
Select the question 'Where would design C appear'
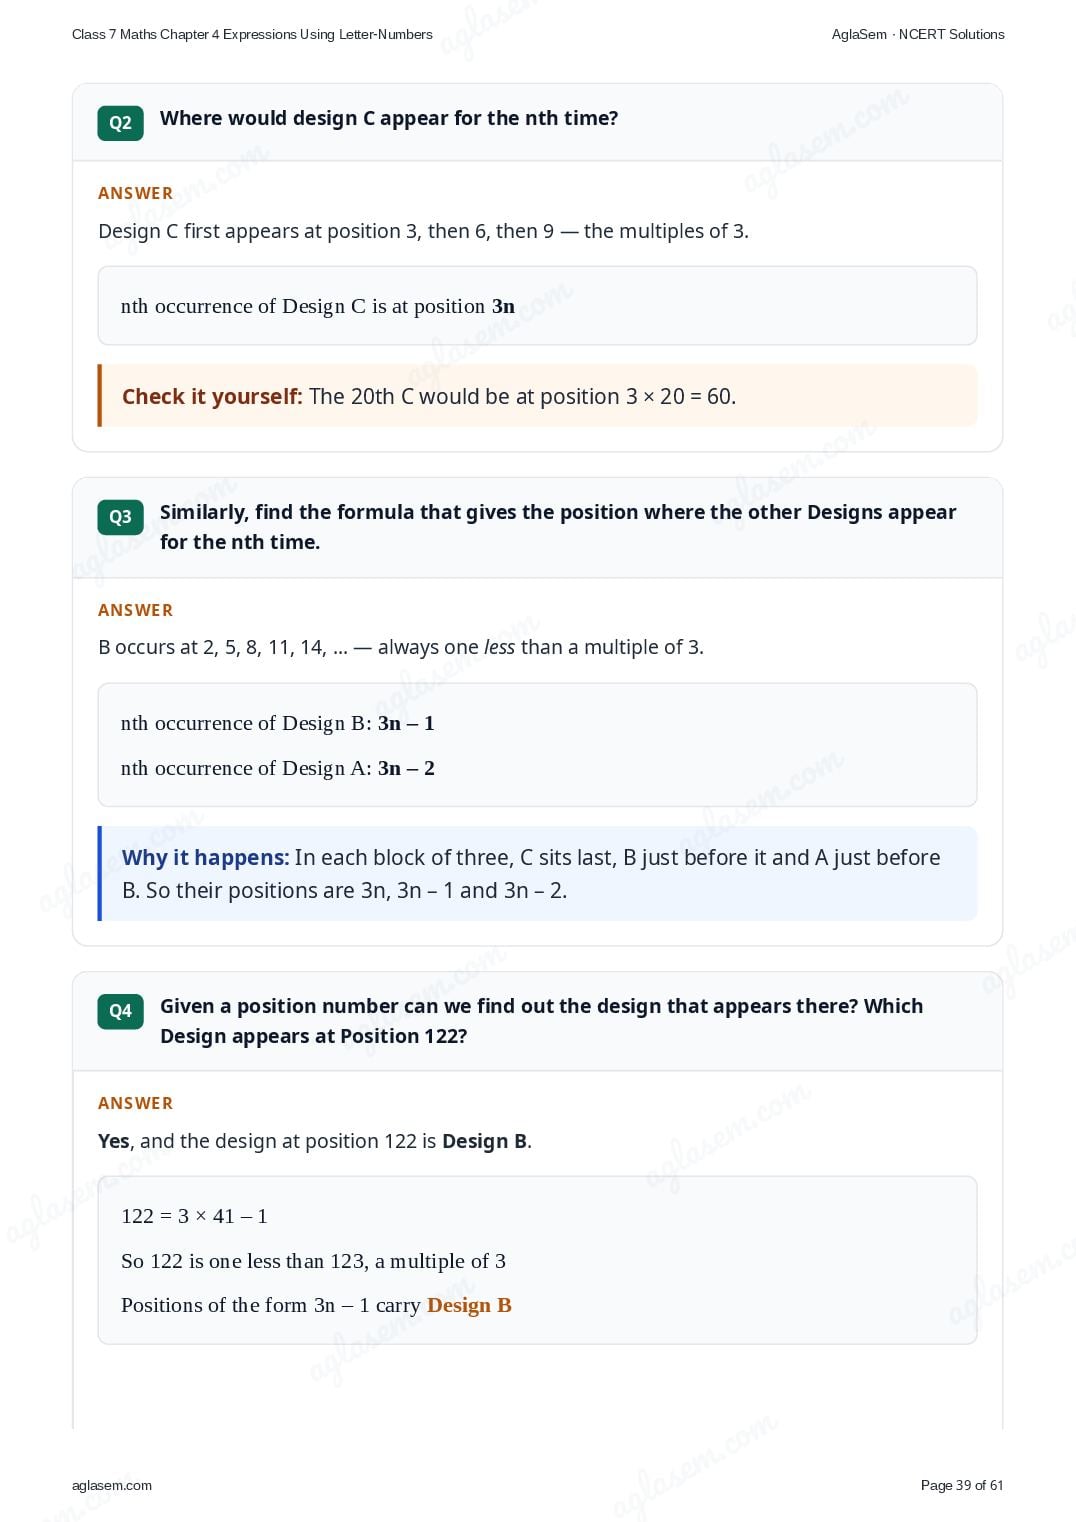[x=389, y=118]
